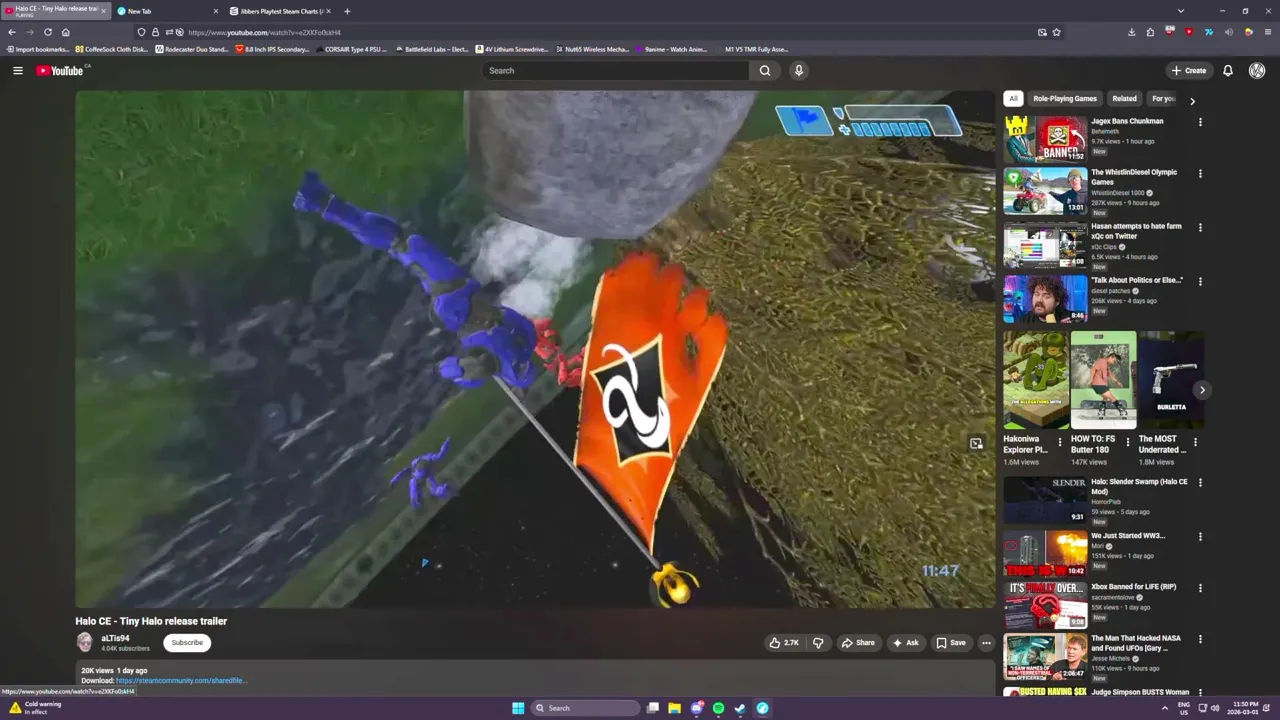
Task: Save the video to a playlist
Action: [x=950, y=643]
